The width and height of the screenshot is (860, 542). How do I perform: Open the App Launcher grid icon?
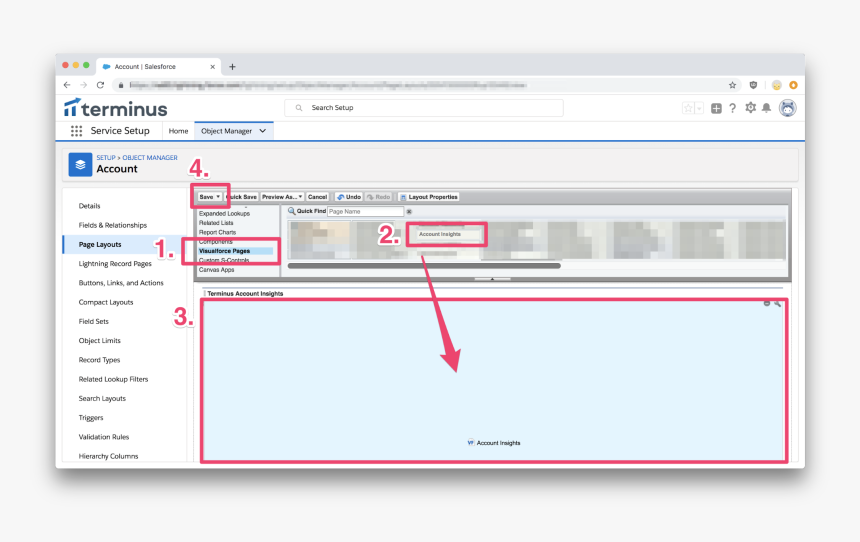pyautogui.click(x=76, y=131)
